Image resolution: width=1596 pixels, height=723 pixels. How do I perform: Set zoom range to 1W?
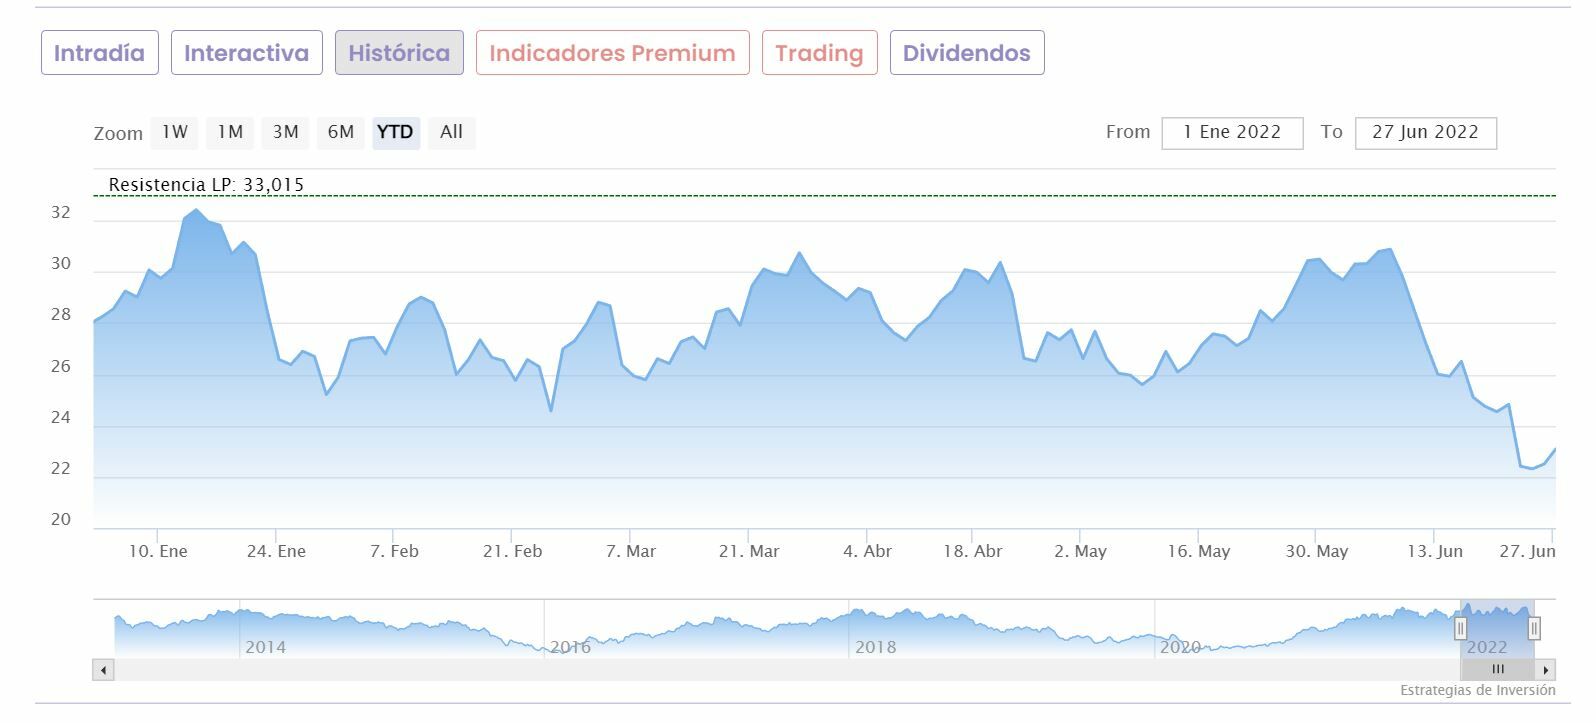click(x=175, y=132)
